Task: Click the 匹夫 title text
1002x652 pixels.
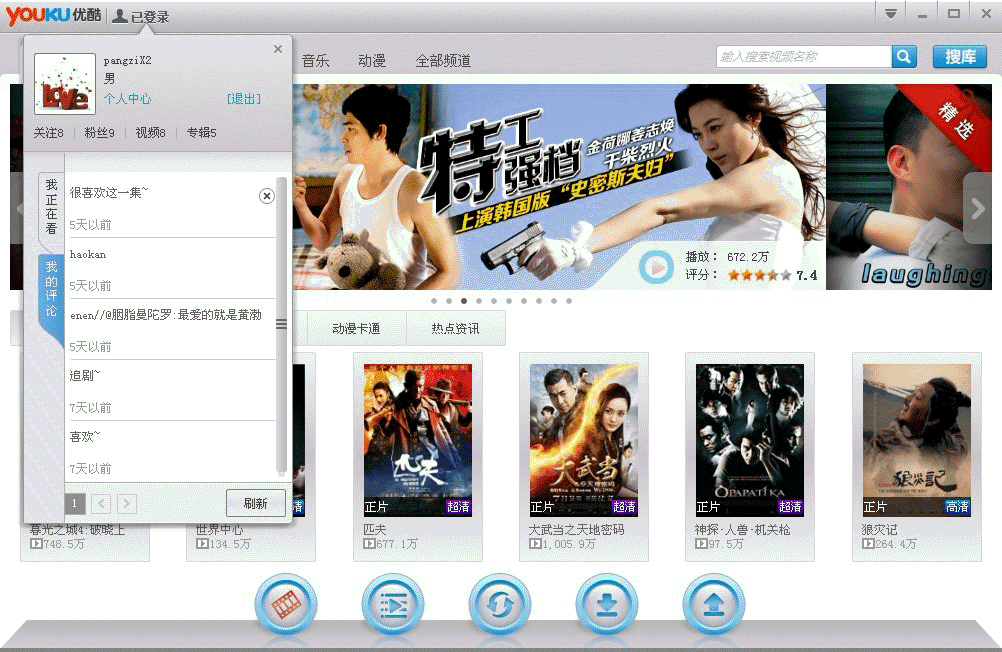Action: click(x=375, y=529)
